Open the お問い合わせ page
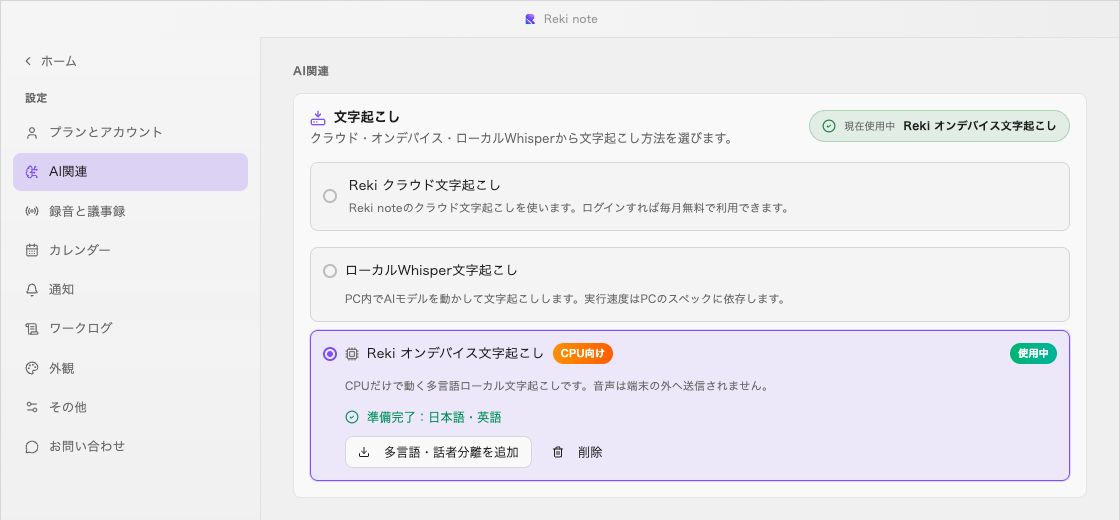Viewport: 1120px width, 520px height. [130, 446]
